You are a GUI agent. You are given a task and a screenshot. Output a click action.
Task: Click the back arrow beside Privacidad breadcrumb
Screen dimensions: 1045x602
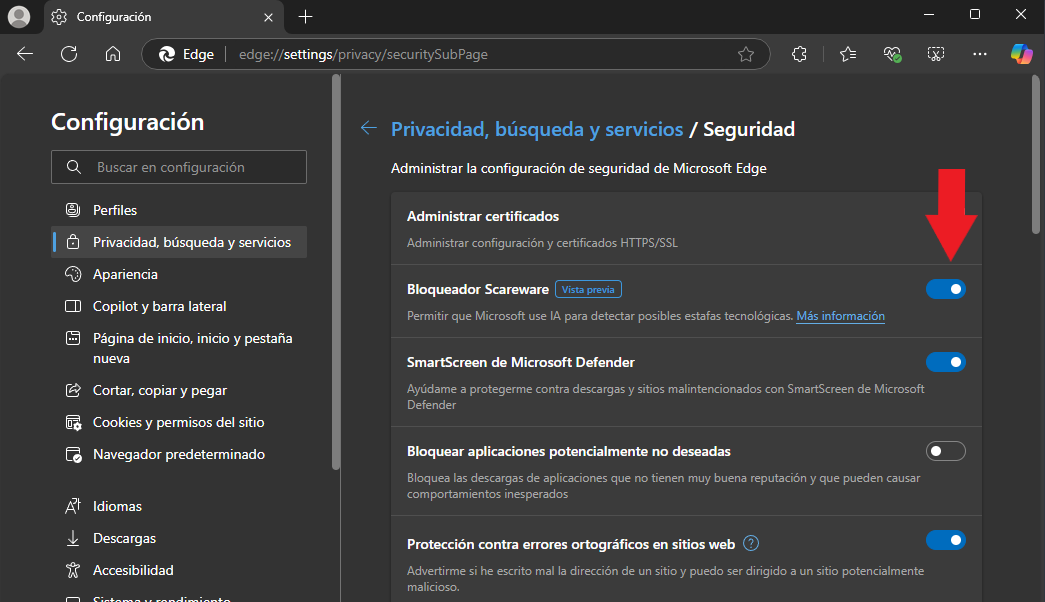pos(369,128)
